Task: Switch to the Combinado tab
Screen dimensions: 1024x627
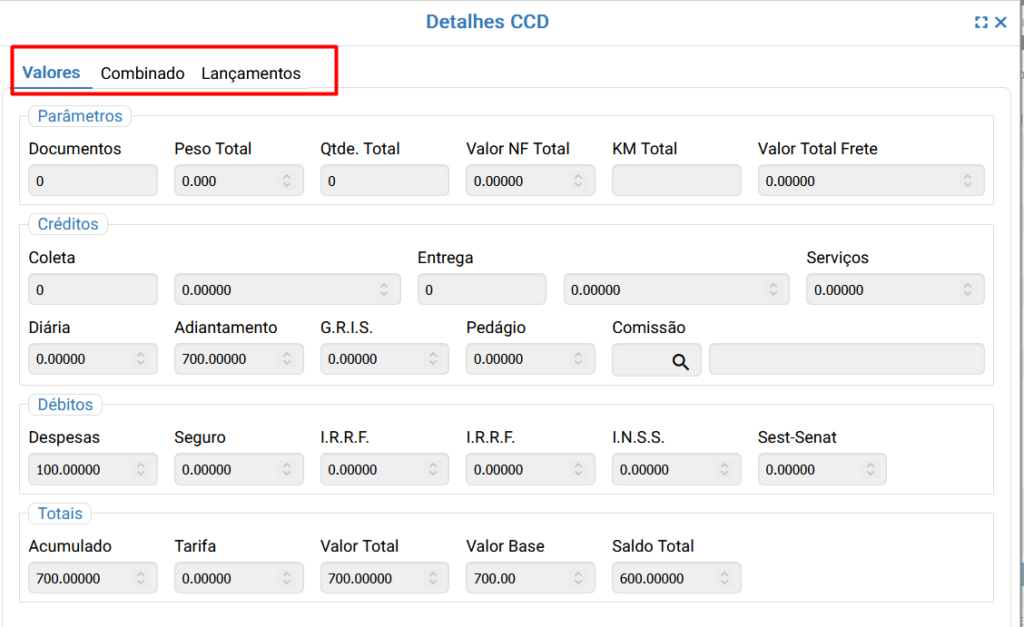Action: [x=143, y=73]
